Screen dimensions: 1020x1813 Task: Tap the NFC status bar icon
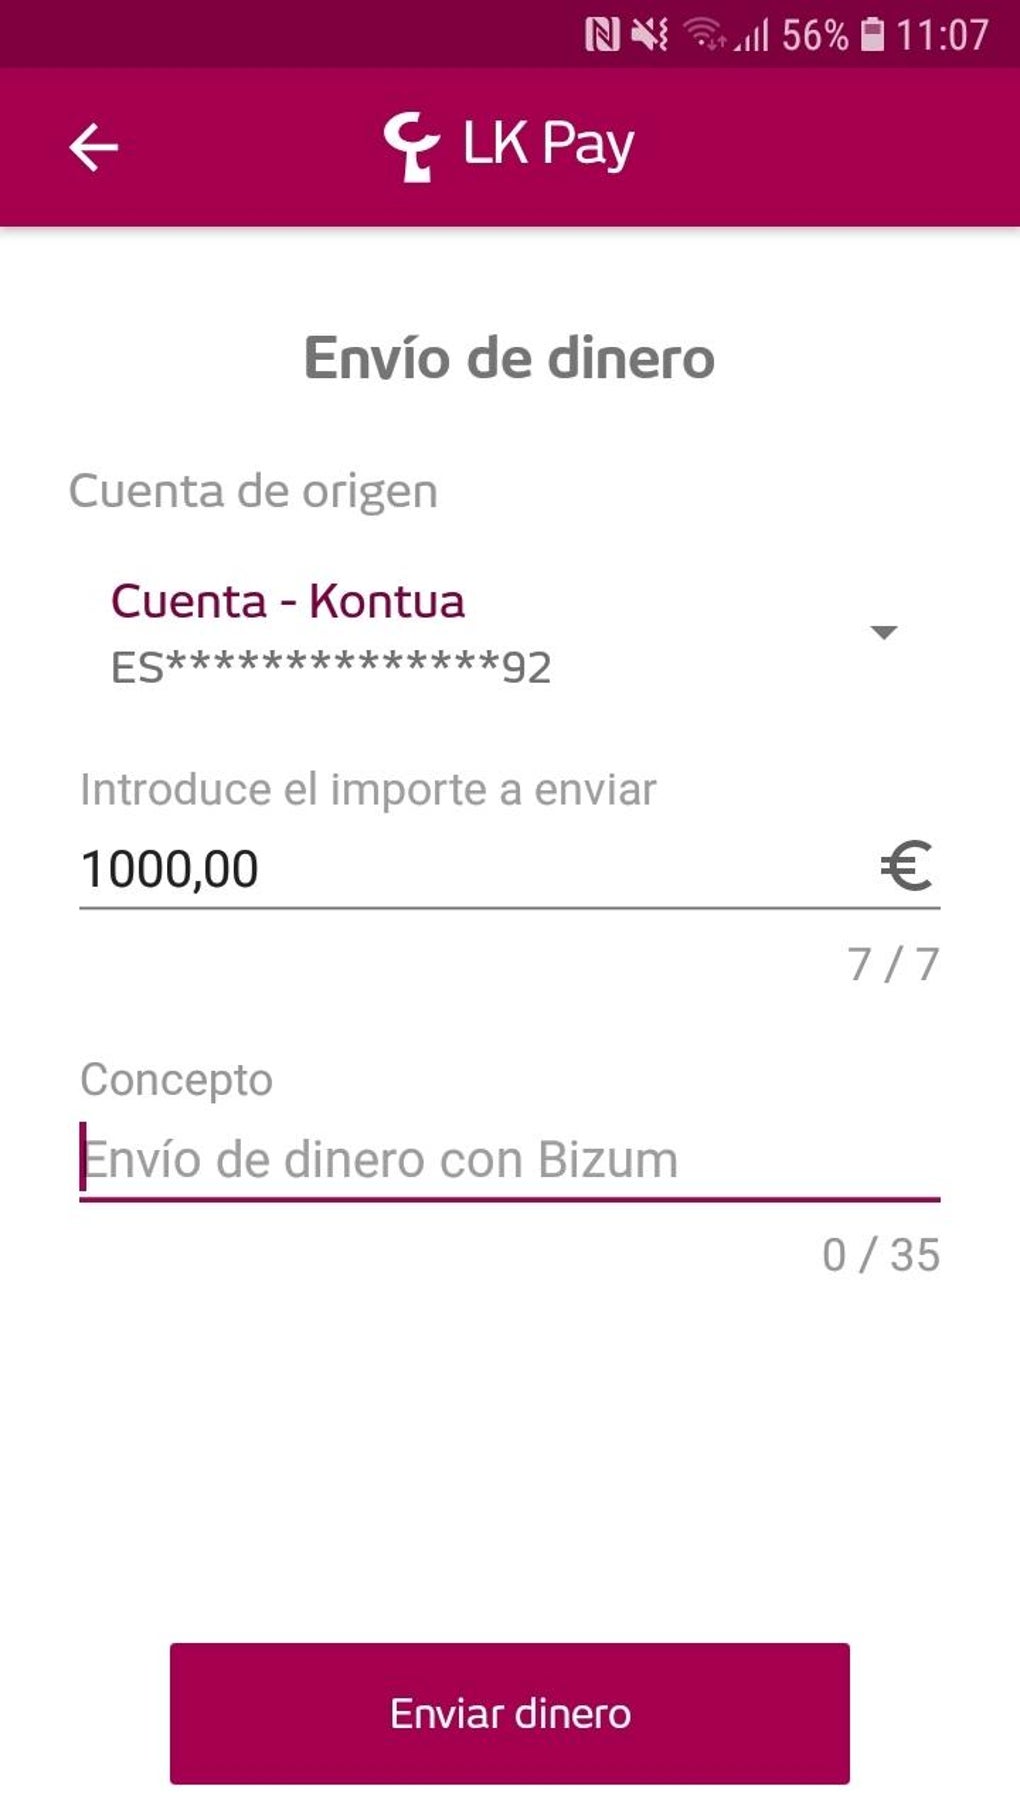click(602, 36)
